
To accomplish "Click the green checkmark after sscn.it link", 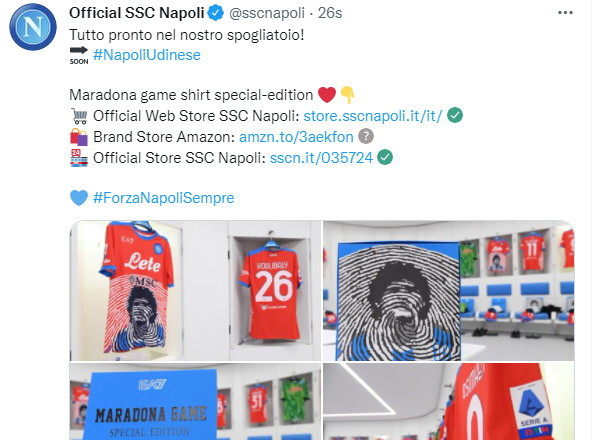I will pyautogui.click(x=385, y=157).
